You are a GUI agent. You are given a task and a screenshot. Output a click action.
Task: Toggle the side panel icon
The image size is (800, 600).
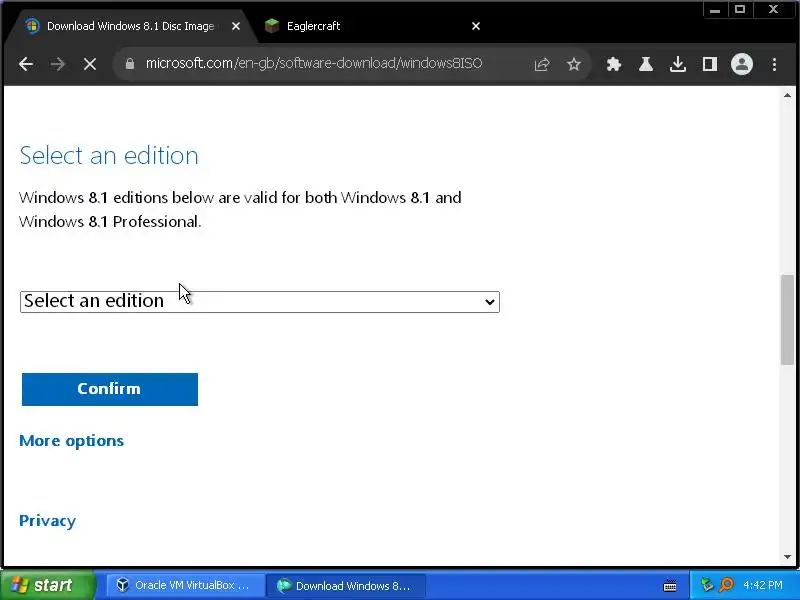(710, 64)
